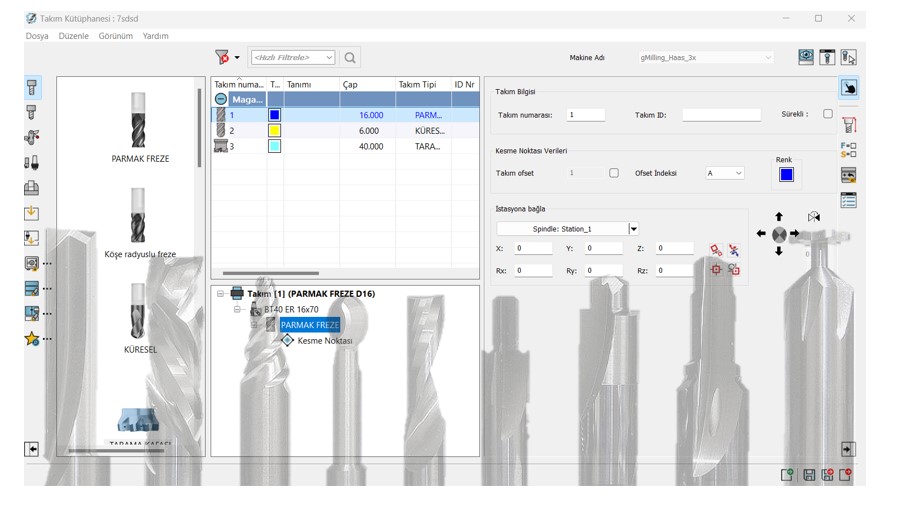Click the eye preview icon at top right
The image size is (900, 505).
pyautogui.click(x=806, y=57)
